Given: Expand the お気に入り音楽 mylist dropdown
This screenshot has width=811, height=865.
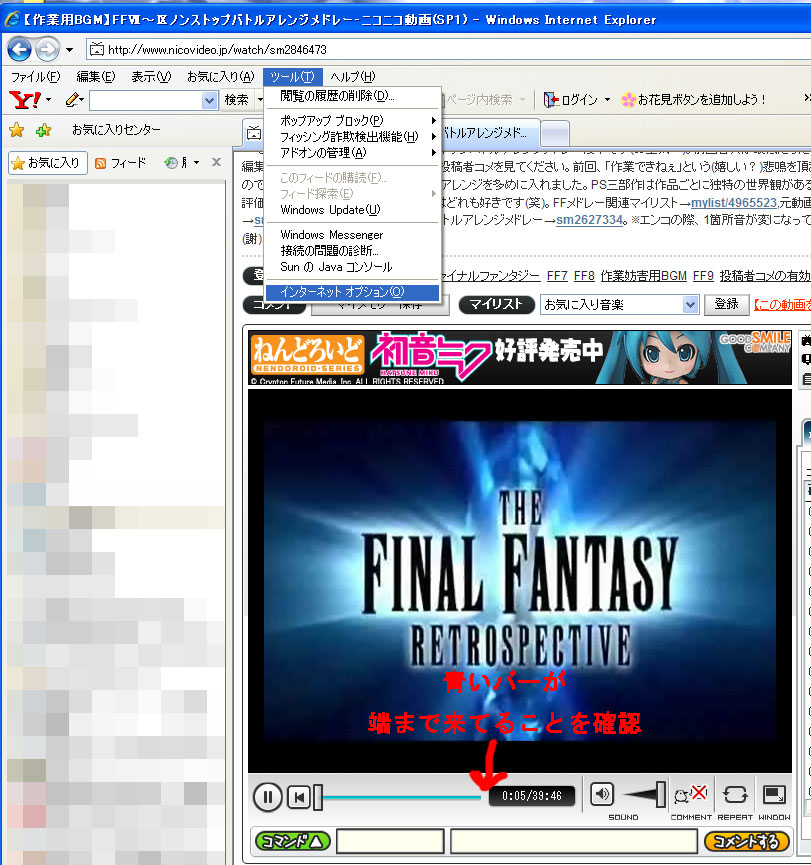Looking at the screenshot, I should point(690,305).
